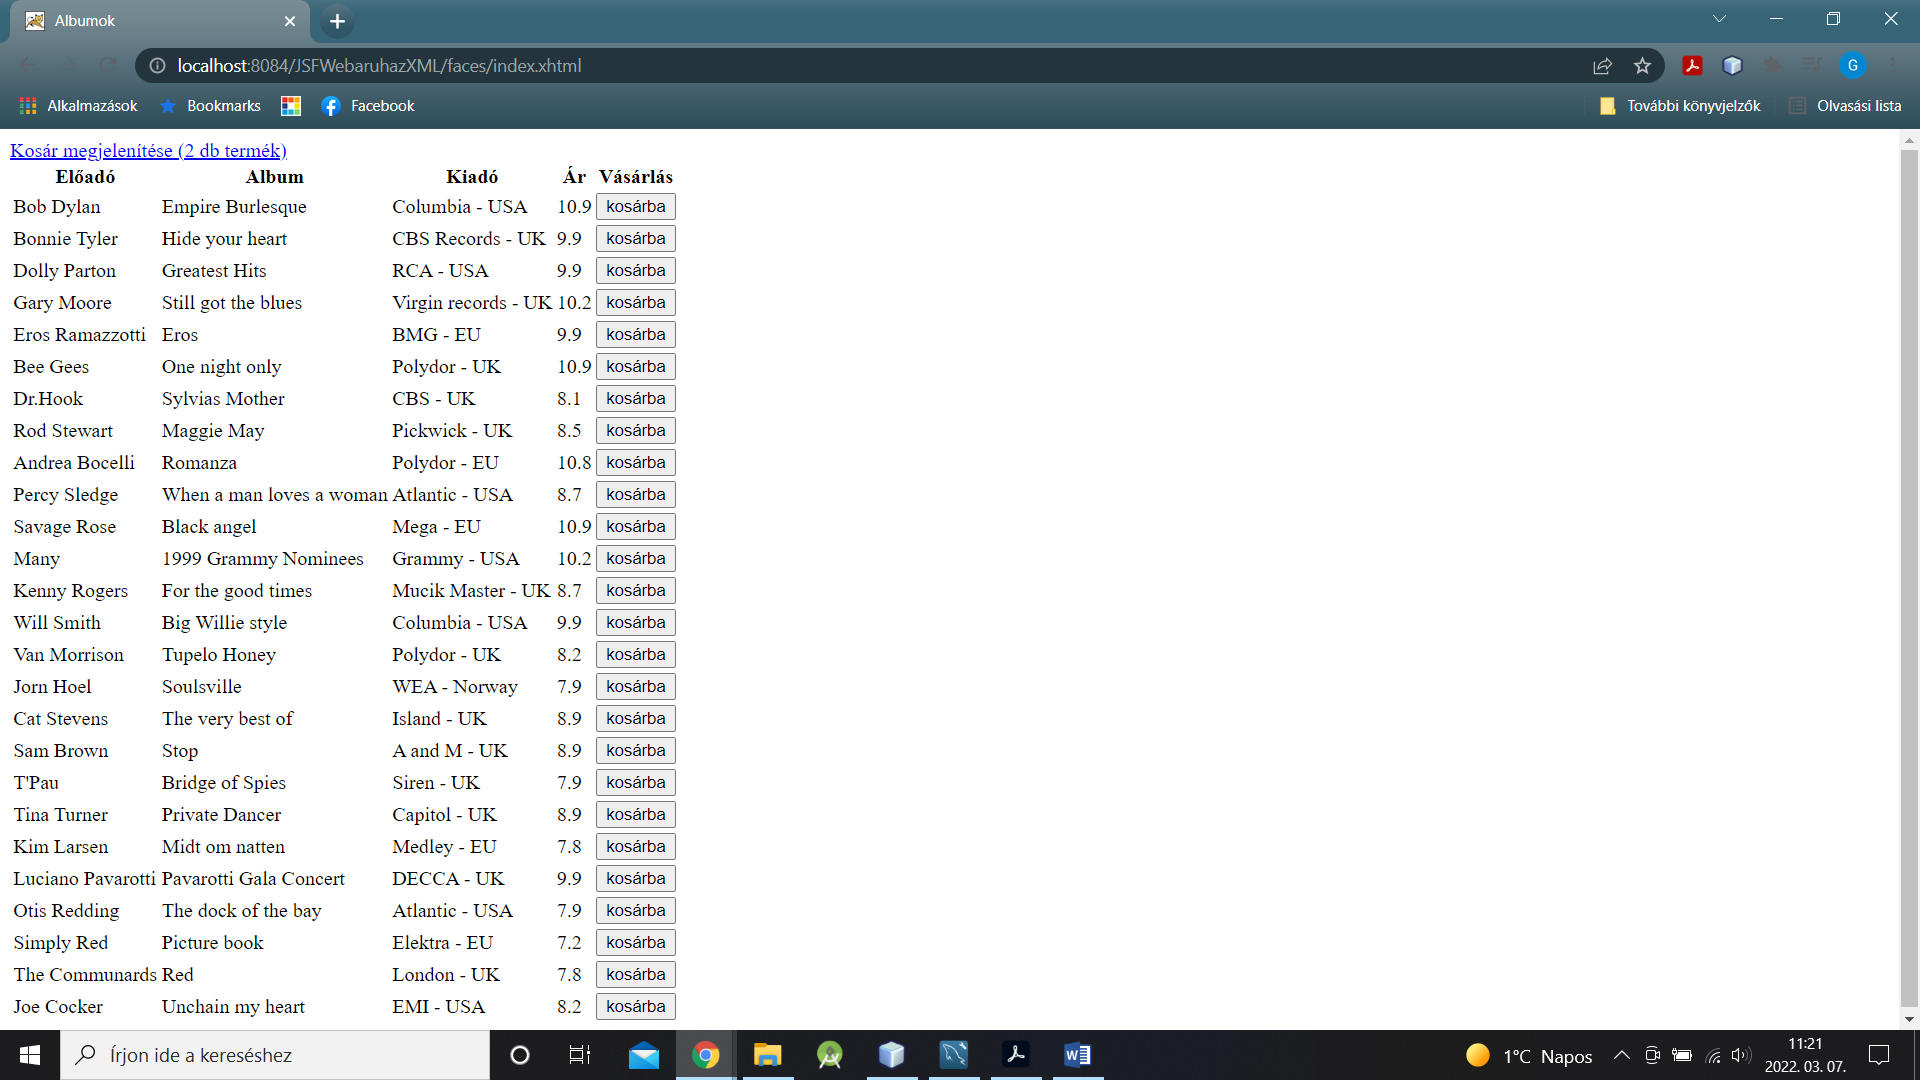Open Adobe Acrobat extension icon

[1692, 66]
